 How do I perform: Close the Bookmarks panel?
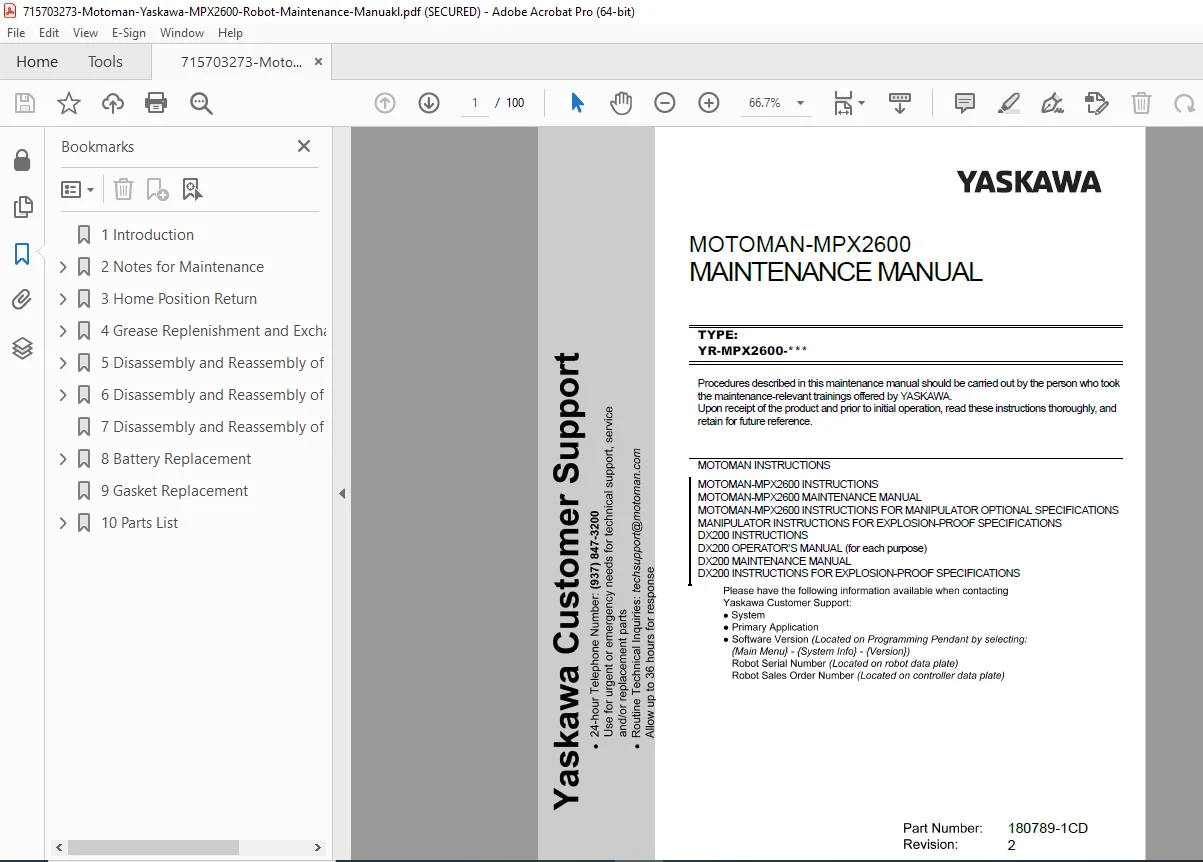304,146
